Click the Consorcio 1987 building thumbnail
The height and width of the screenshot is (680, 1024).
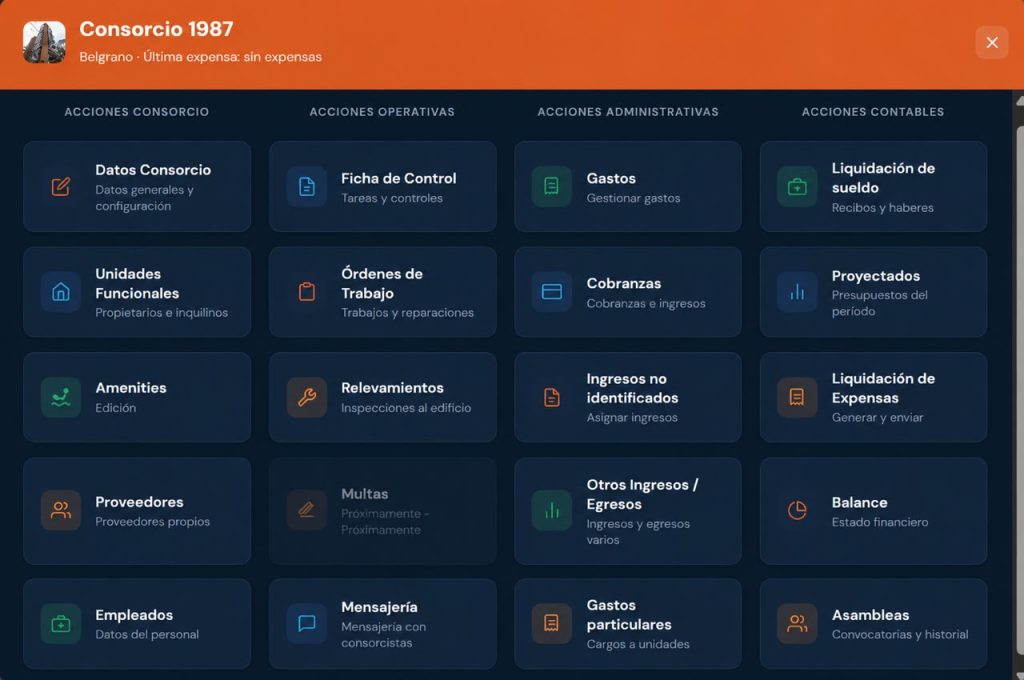pos(44,42)
